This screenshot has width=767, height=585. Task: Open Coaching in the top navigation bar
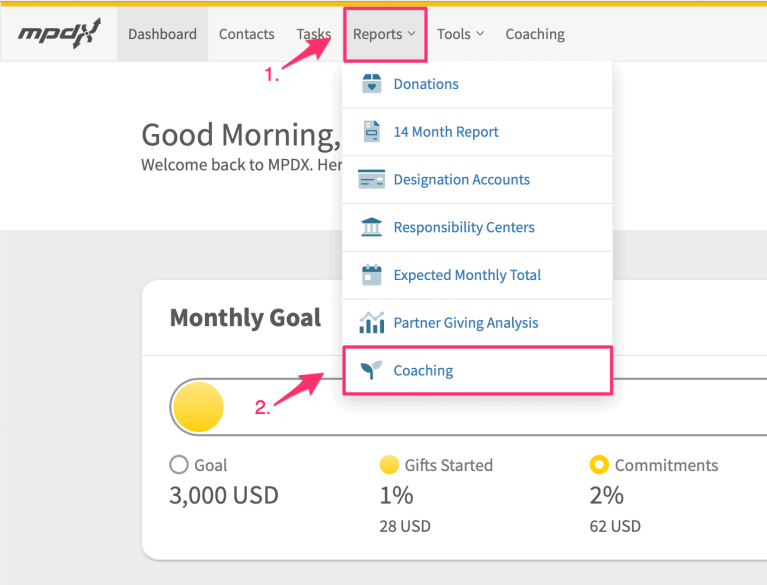click(535, 34)
